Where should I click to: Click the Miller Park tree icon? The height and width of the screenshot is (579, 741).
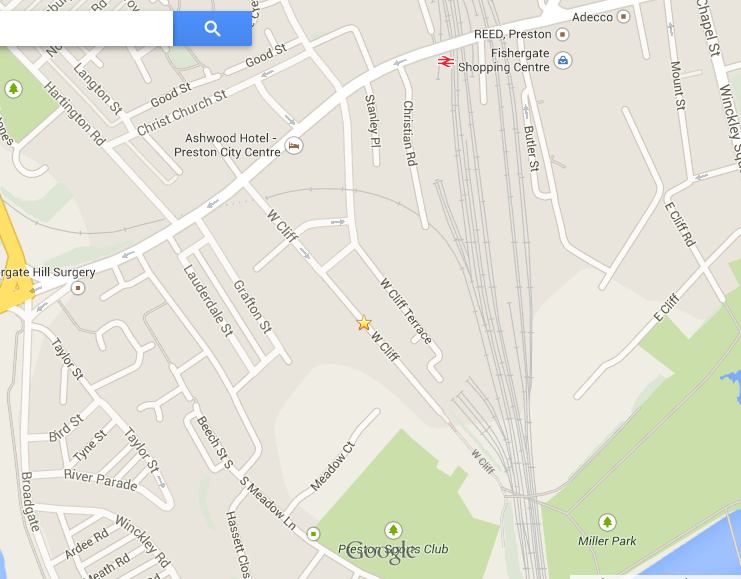coord(607,522)
